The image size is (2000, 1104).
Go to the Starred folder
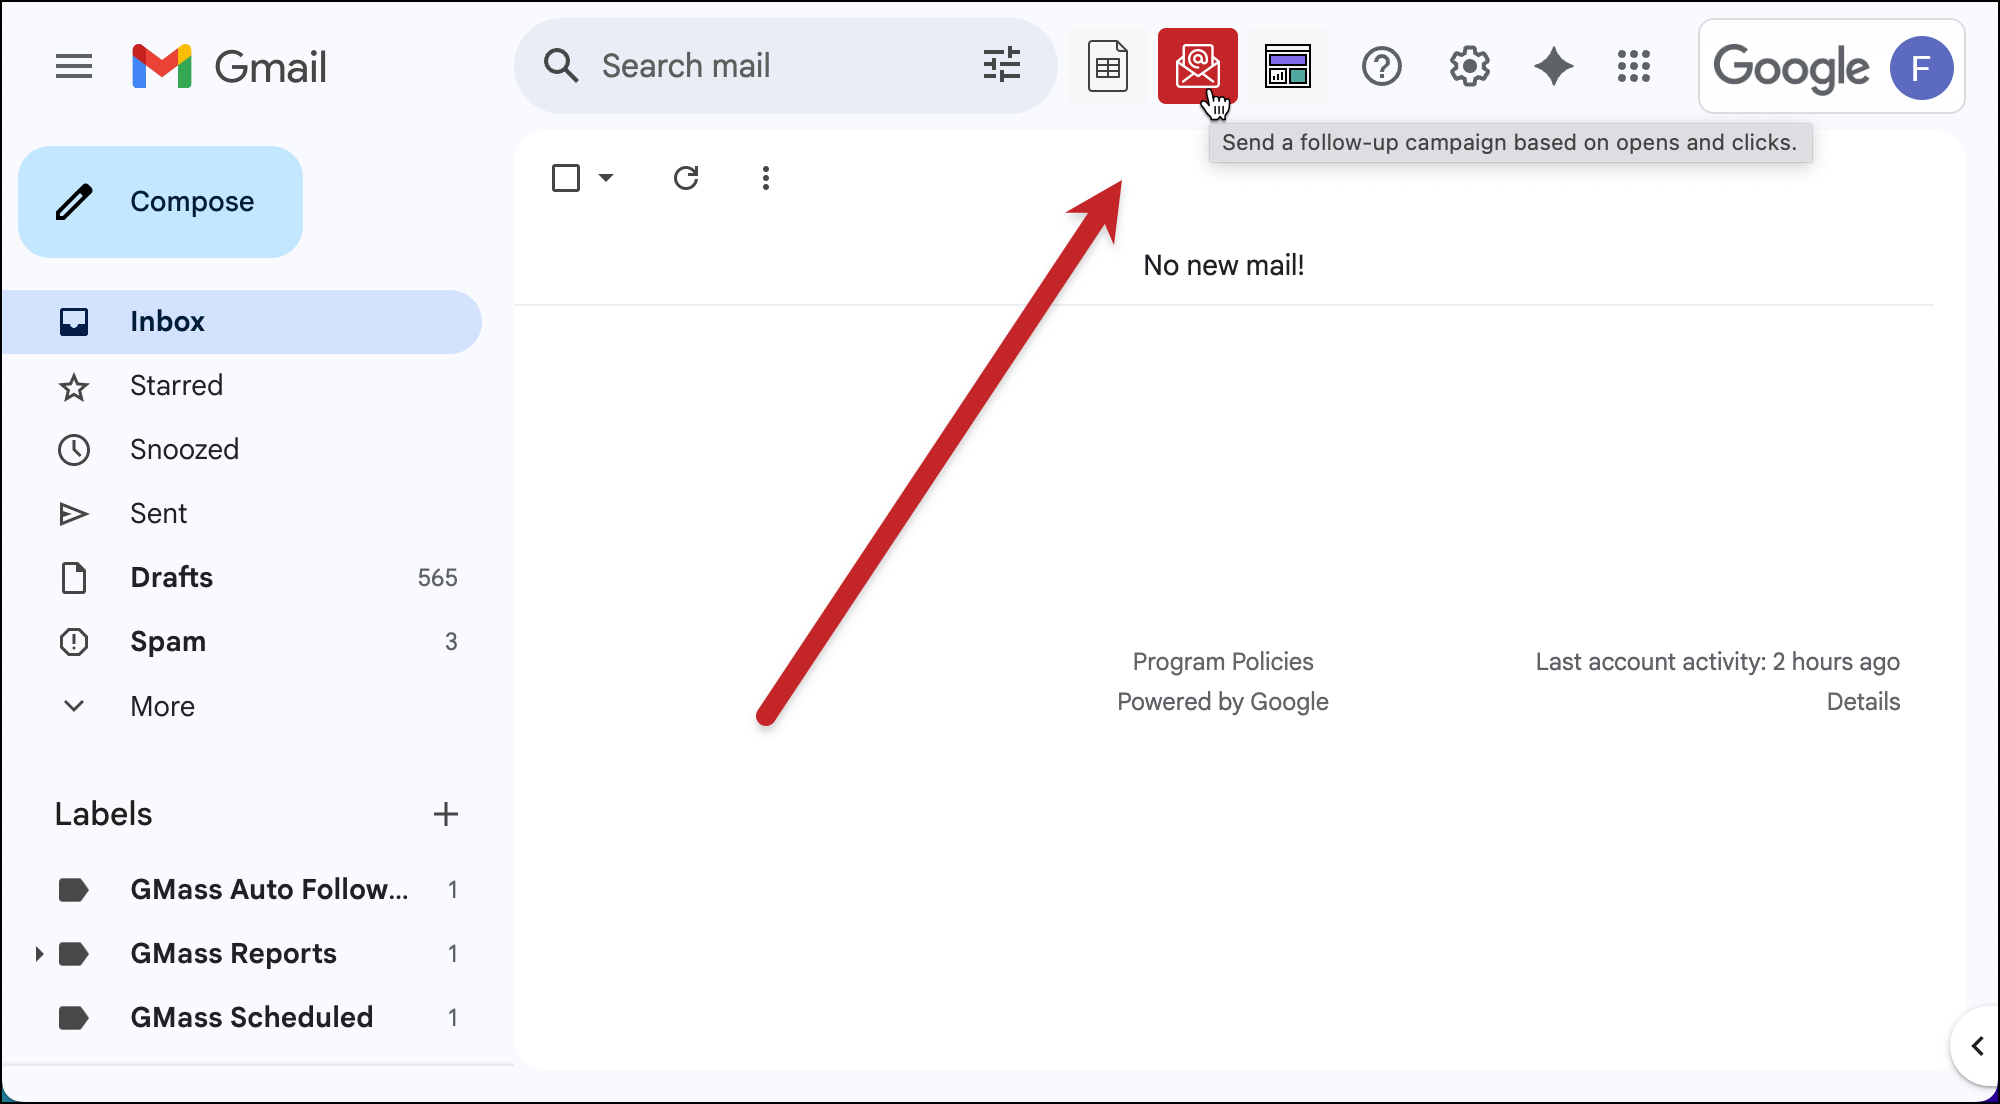(176, 386)
